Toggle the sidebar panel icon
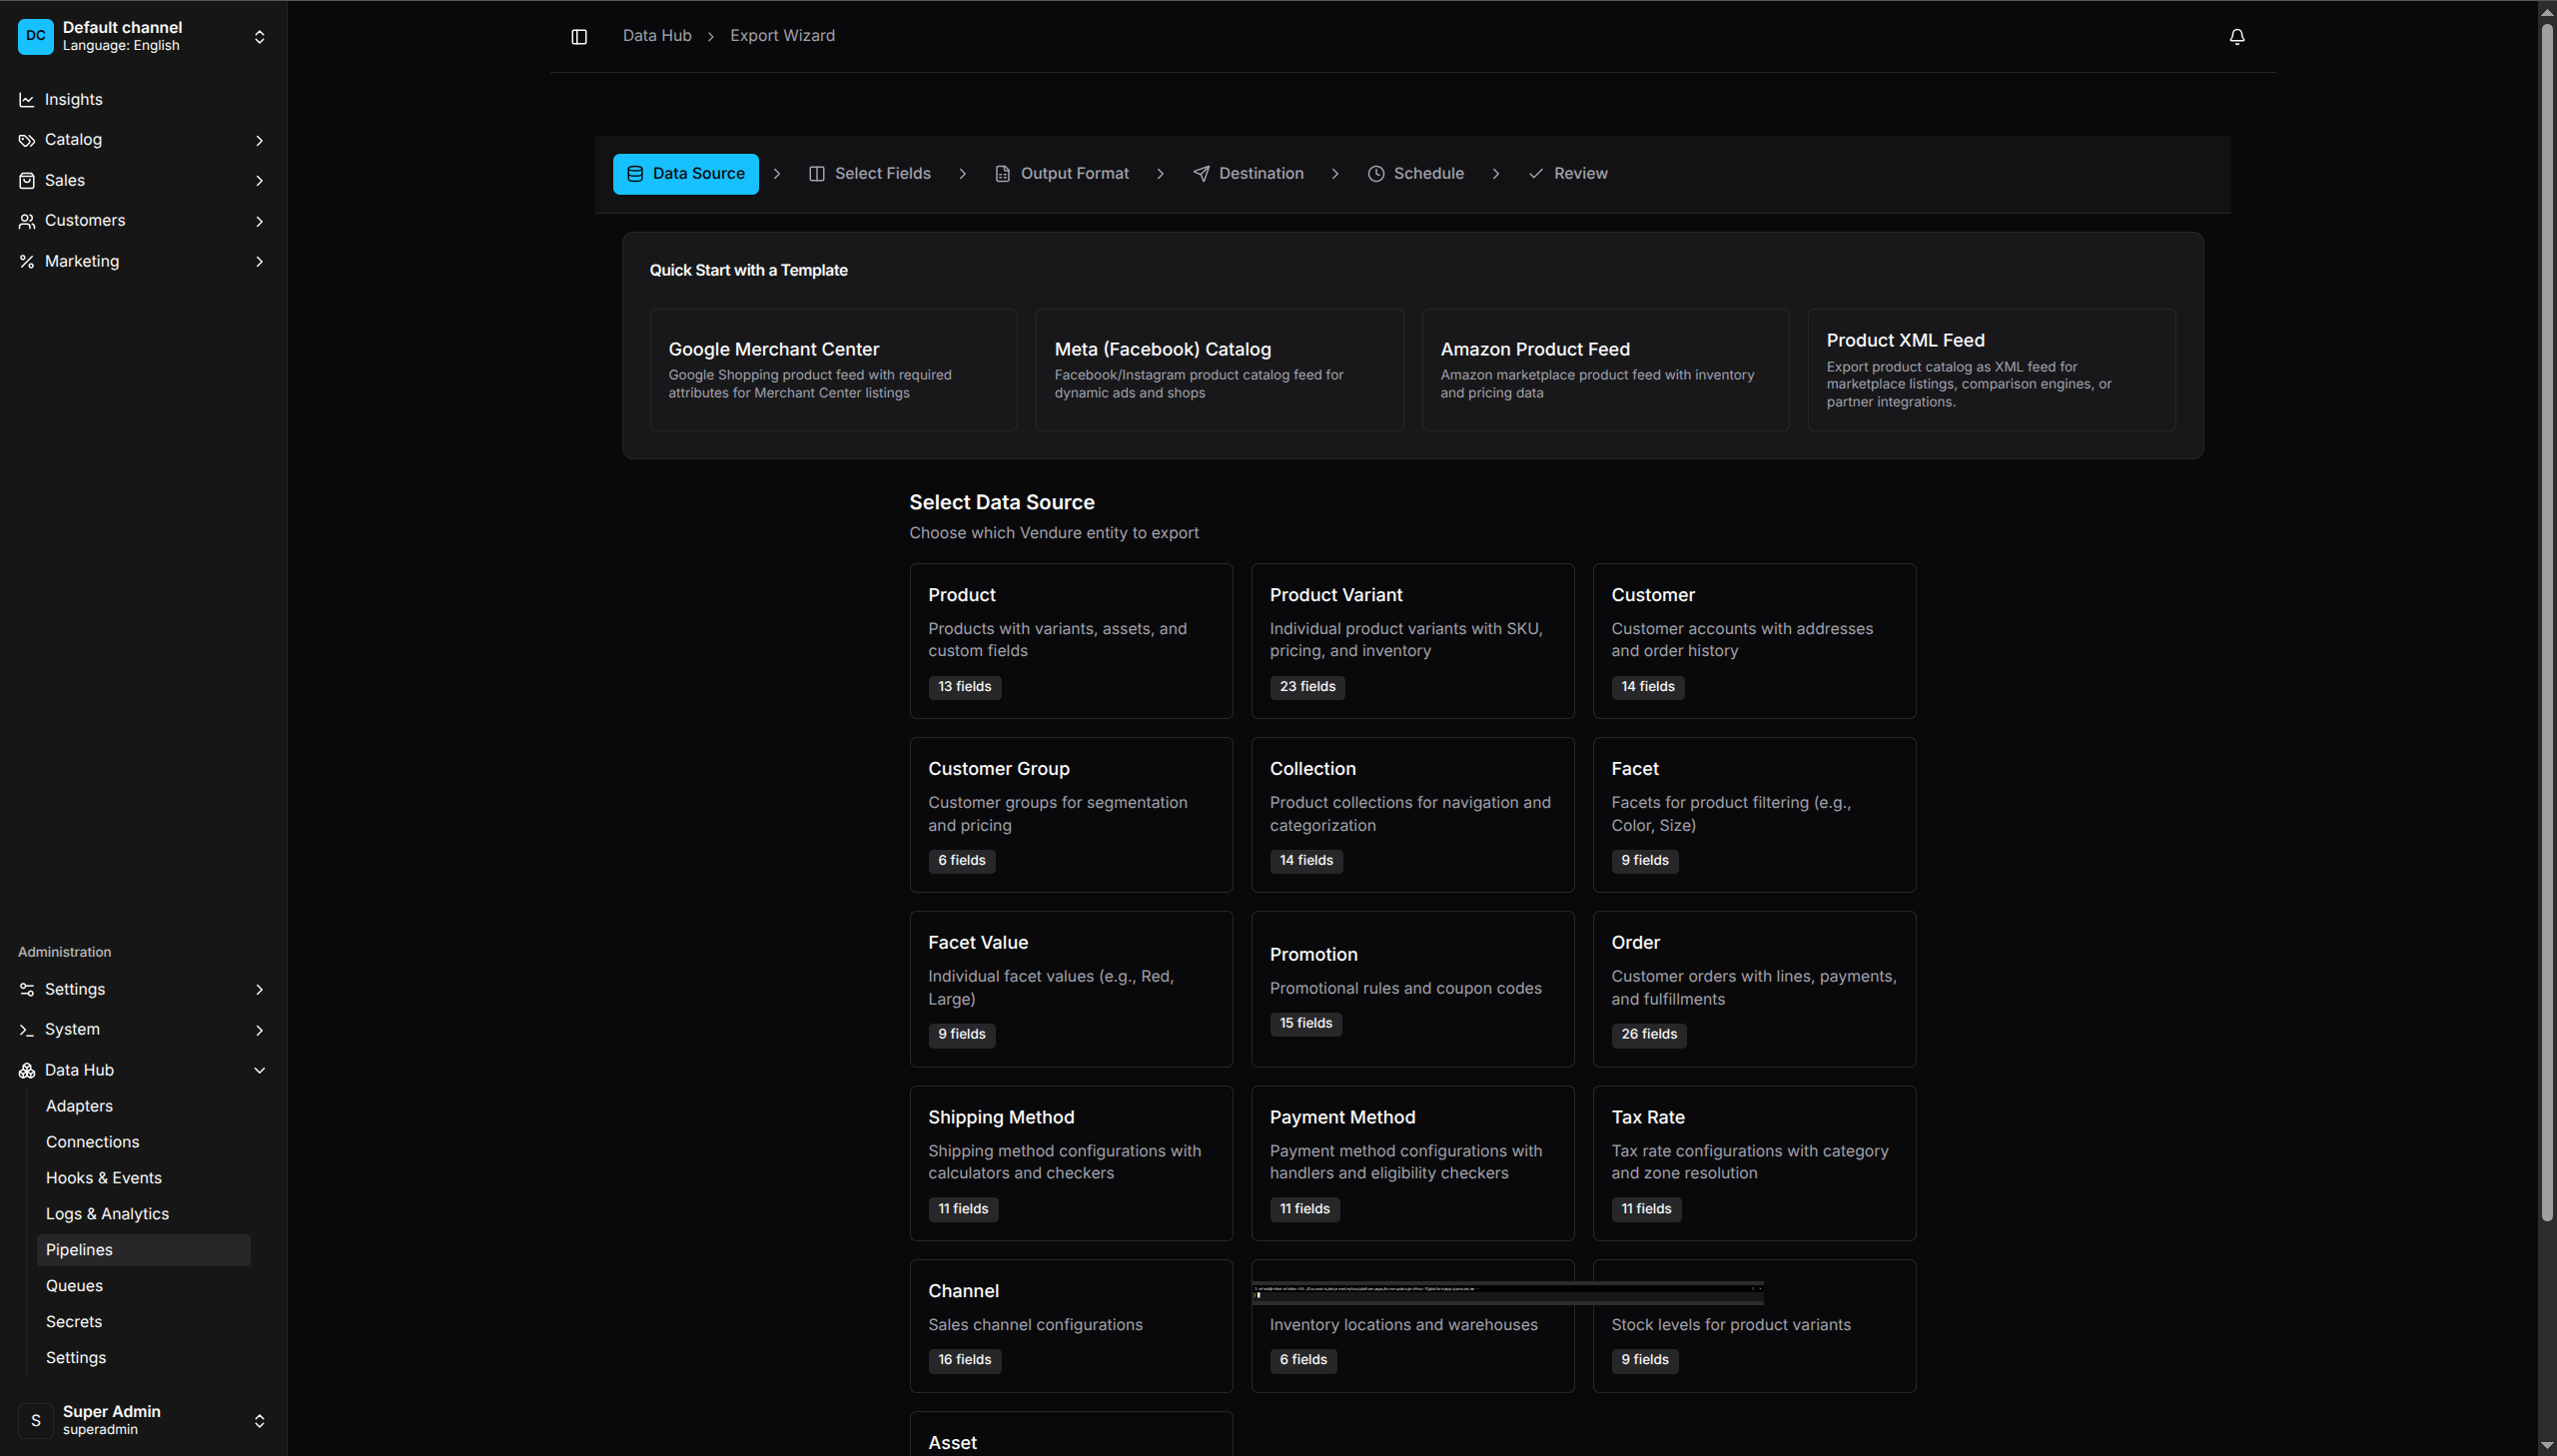The image size is (2557, 1456). (578, 36)
